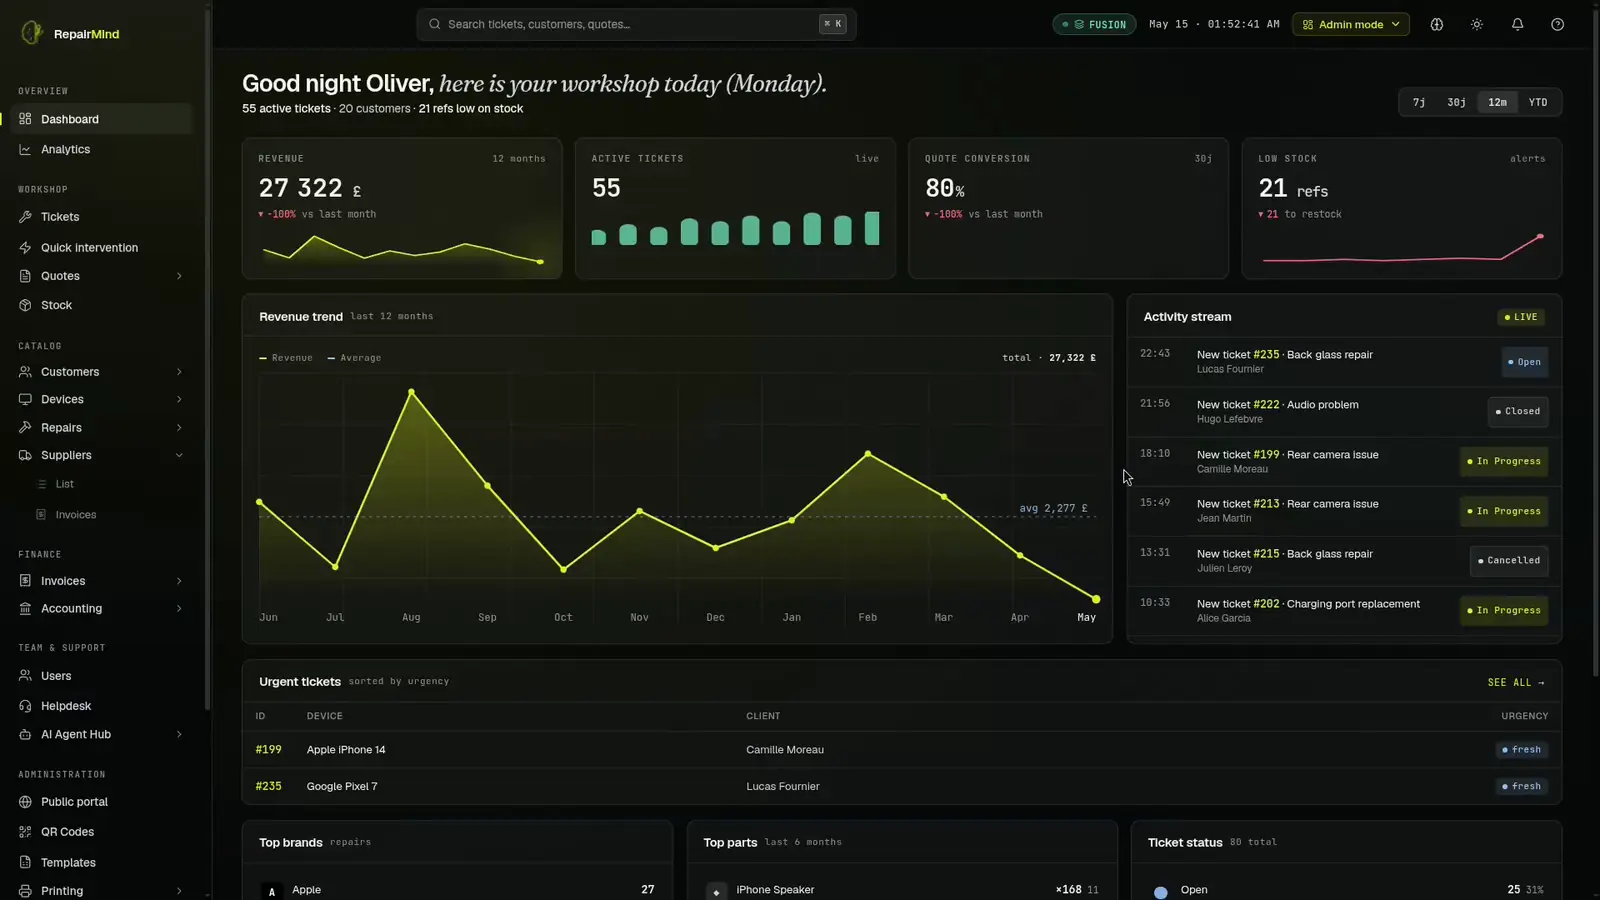Click the Users icon in sidebar
The height and width of the screenshot is (900, 1600).
(25, 676)
